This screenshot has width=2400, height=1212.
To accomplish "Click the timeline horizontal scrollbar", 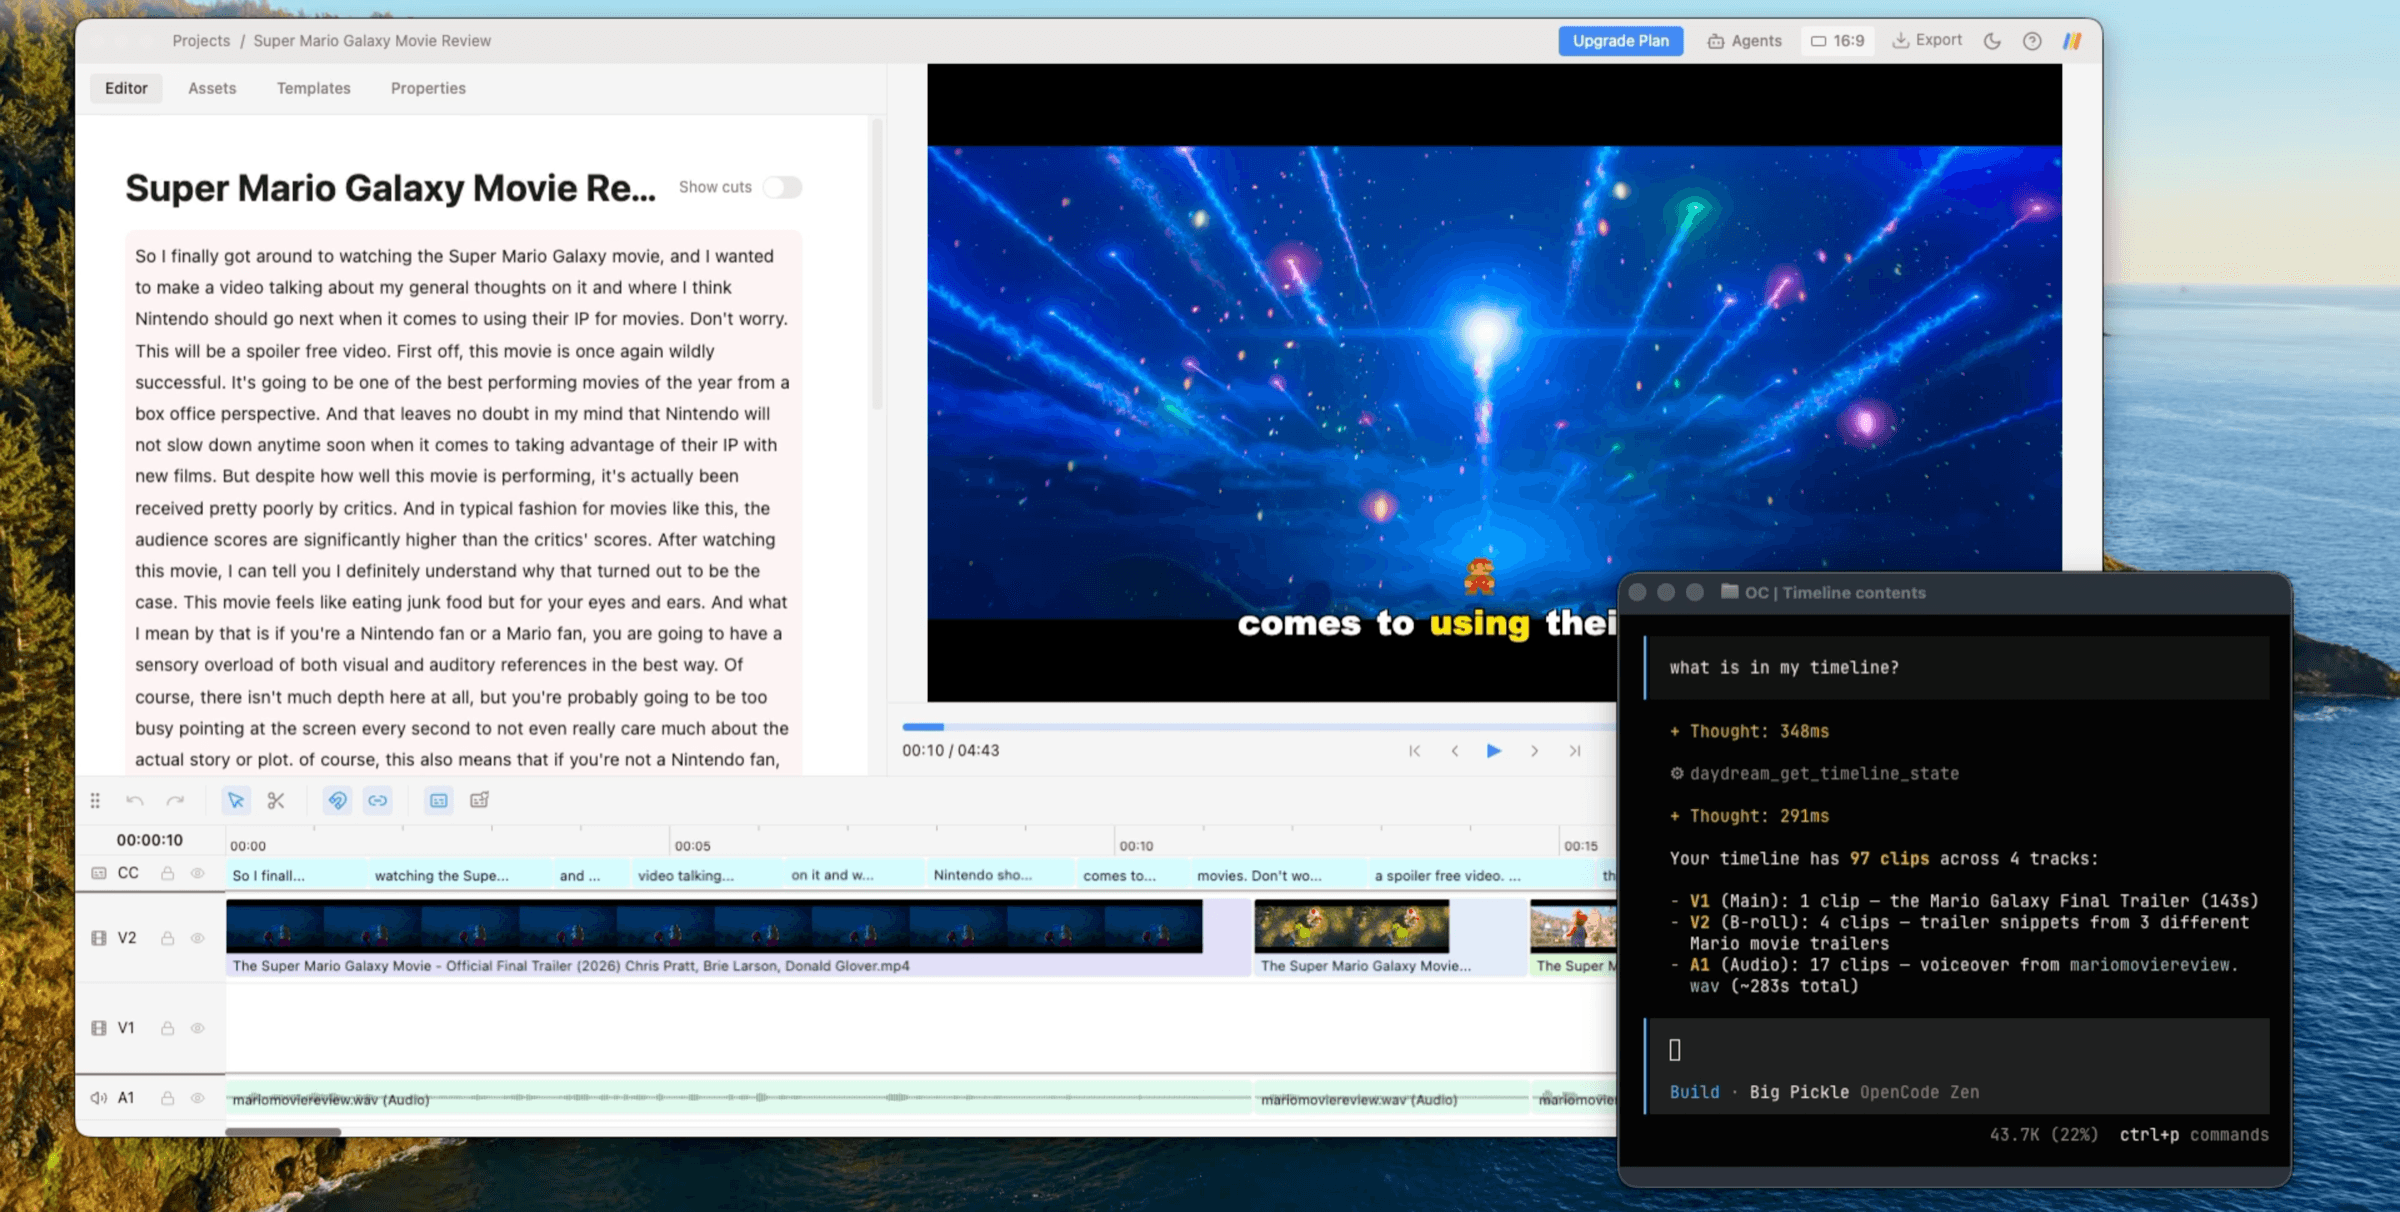I will click(283, 1132).
